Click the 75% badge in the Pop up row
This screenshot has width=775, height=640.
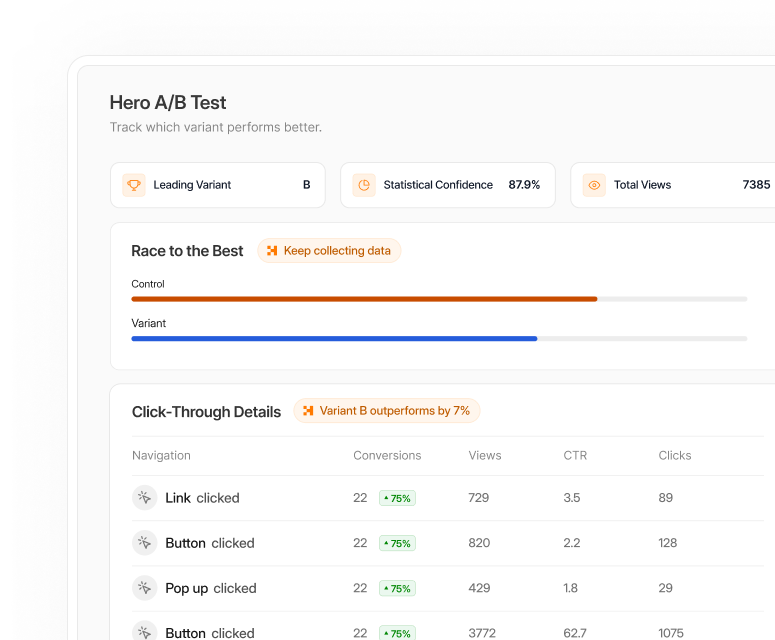click(x=397, y=588)
